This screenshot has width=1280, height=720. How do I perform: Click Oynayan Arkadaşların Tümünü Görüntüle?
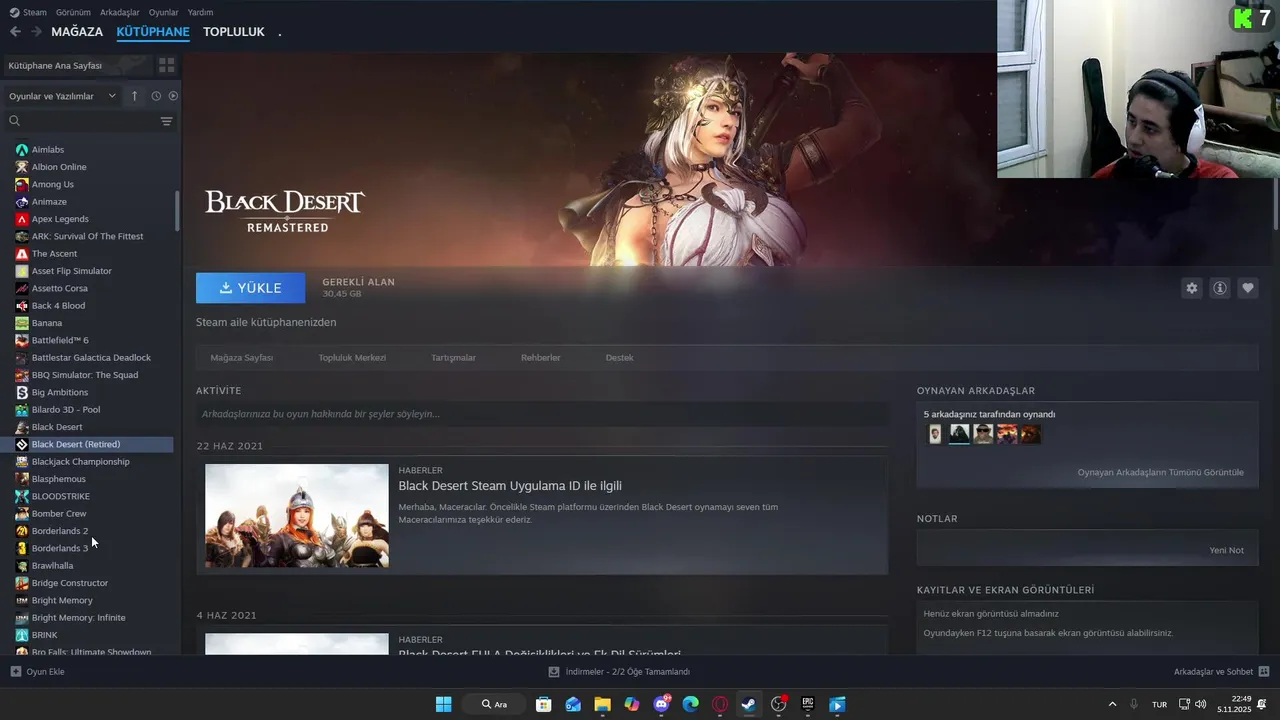click(x=1161, y=472)
